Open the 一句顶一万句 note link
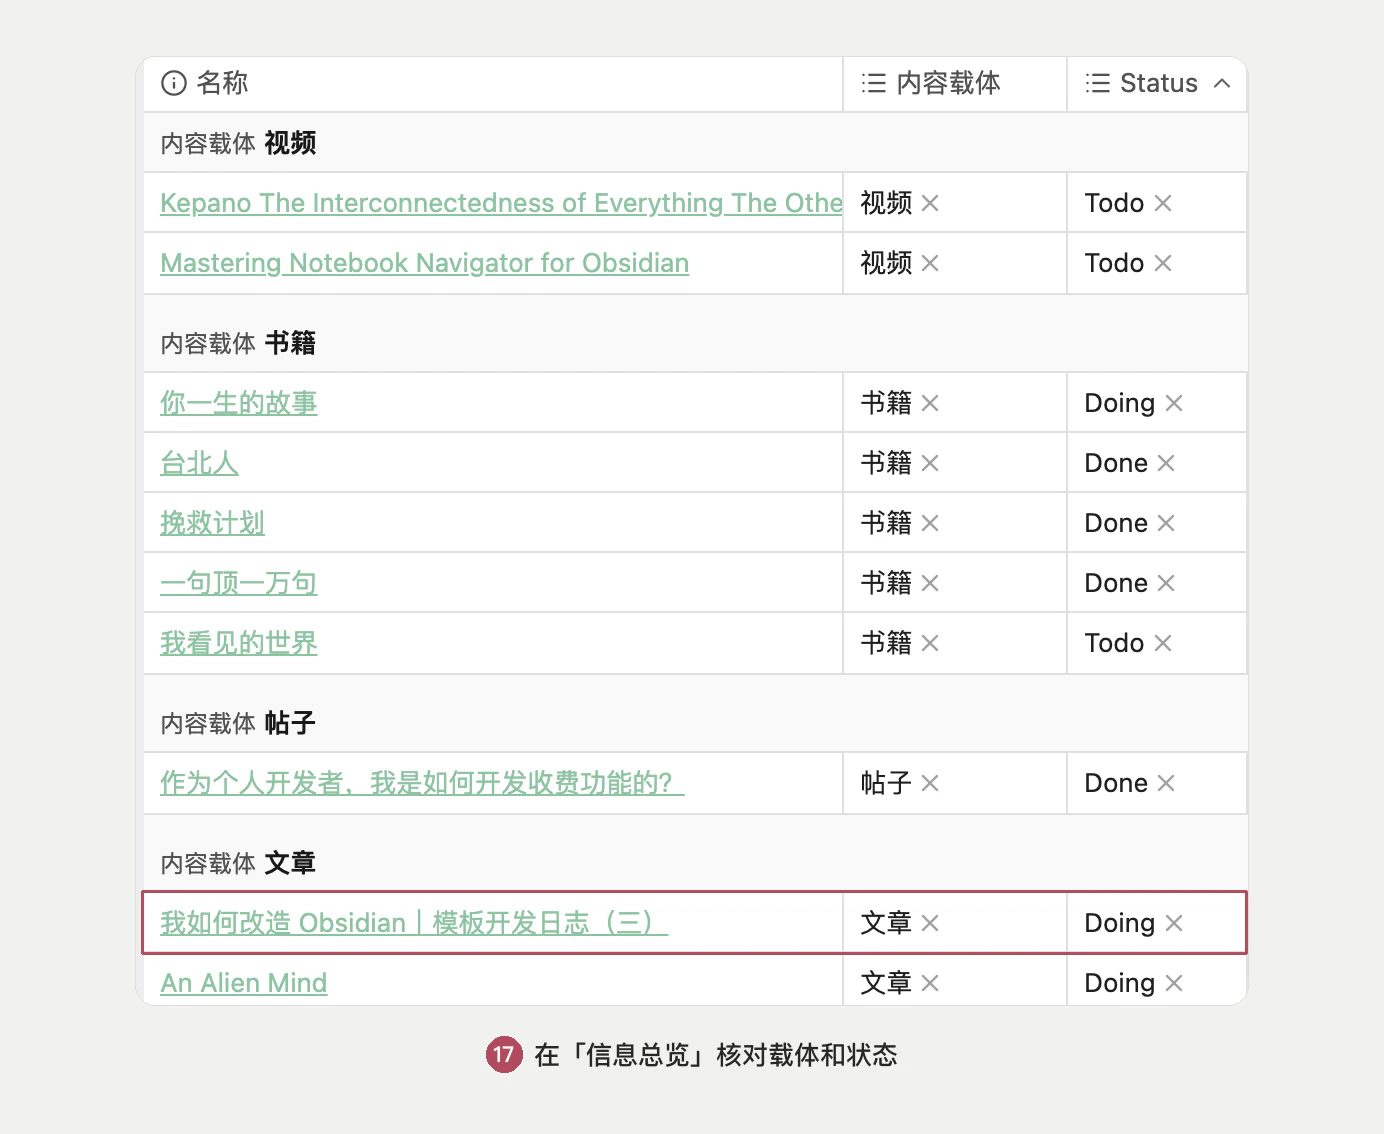This screenshot has width=1384, height=1134. tap(239, 583)
